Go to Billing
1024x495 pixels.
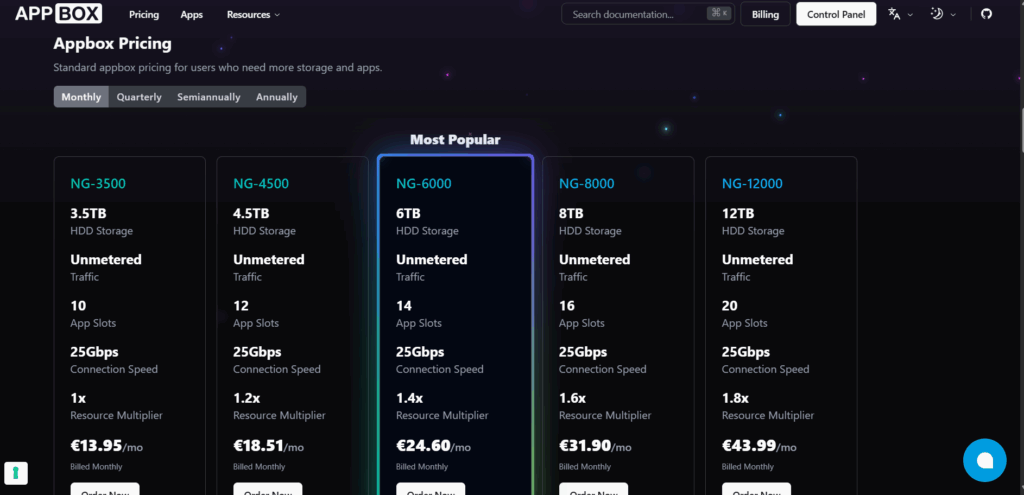tap(765, 14)
